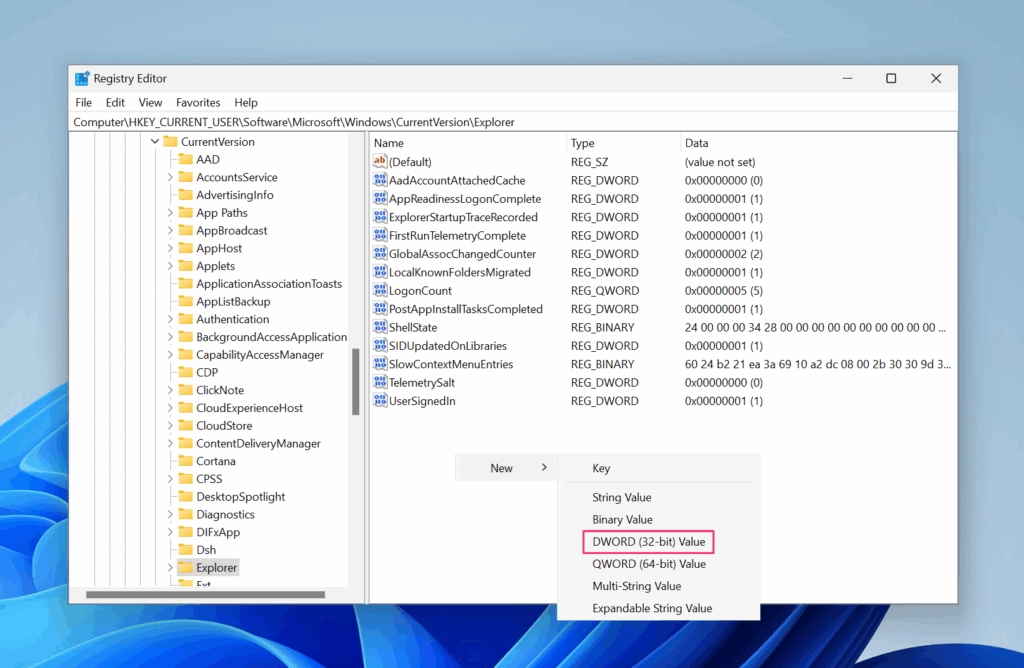This screenshot has width=1024, height=668.
Task: Expand the Explorer key in tree
Action: 170,567
